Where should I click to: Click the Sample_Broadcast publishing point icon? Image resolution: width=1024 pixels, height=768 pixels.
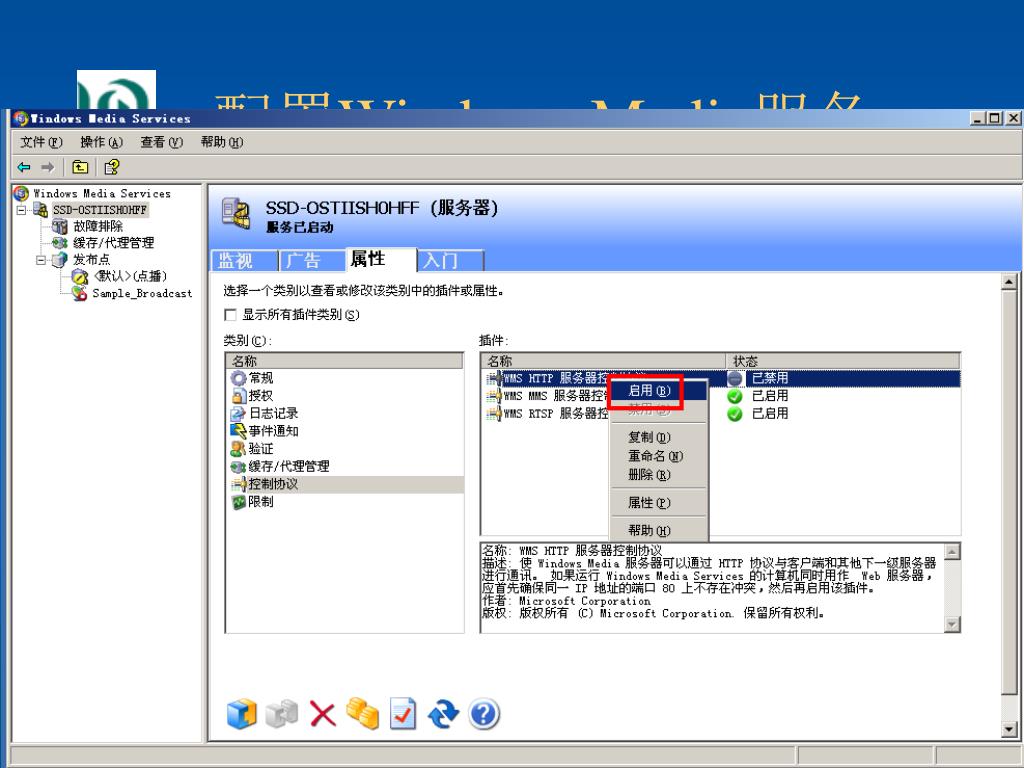point(80,293)
